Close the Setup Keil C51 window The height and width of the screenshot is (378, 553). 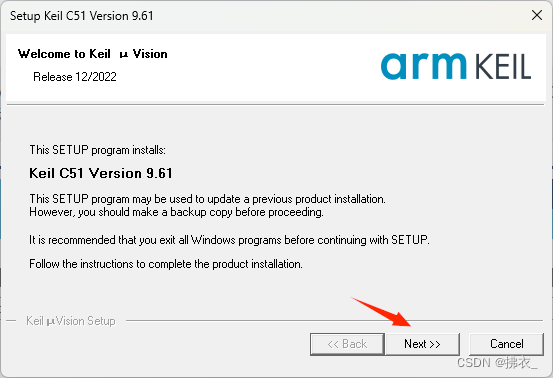[x=537, y=15]
